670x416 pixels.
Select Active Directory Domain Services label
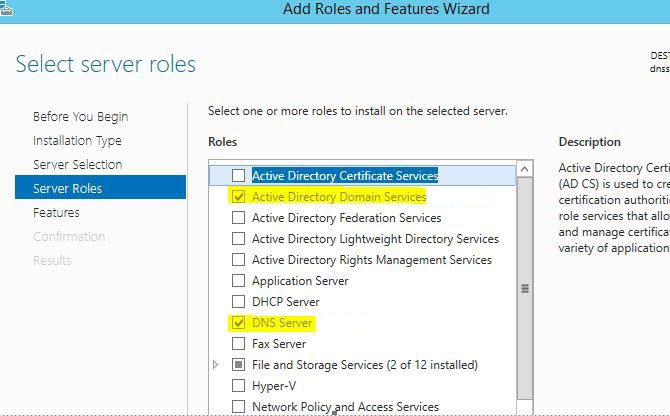[x=339, y=196]
